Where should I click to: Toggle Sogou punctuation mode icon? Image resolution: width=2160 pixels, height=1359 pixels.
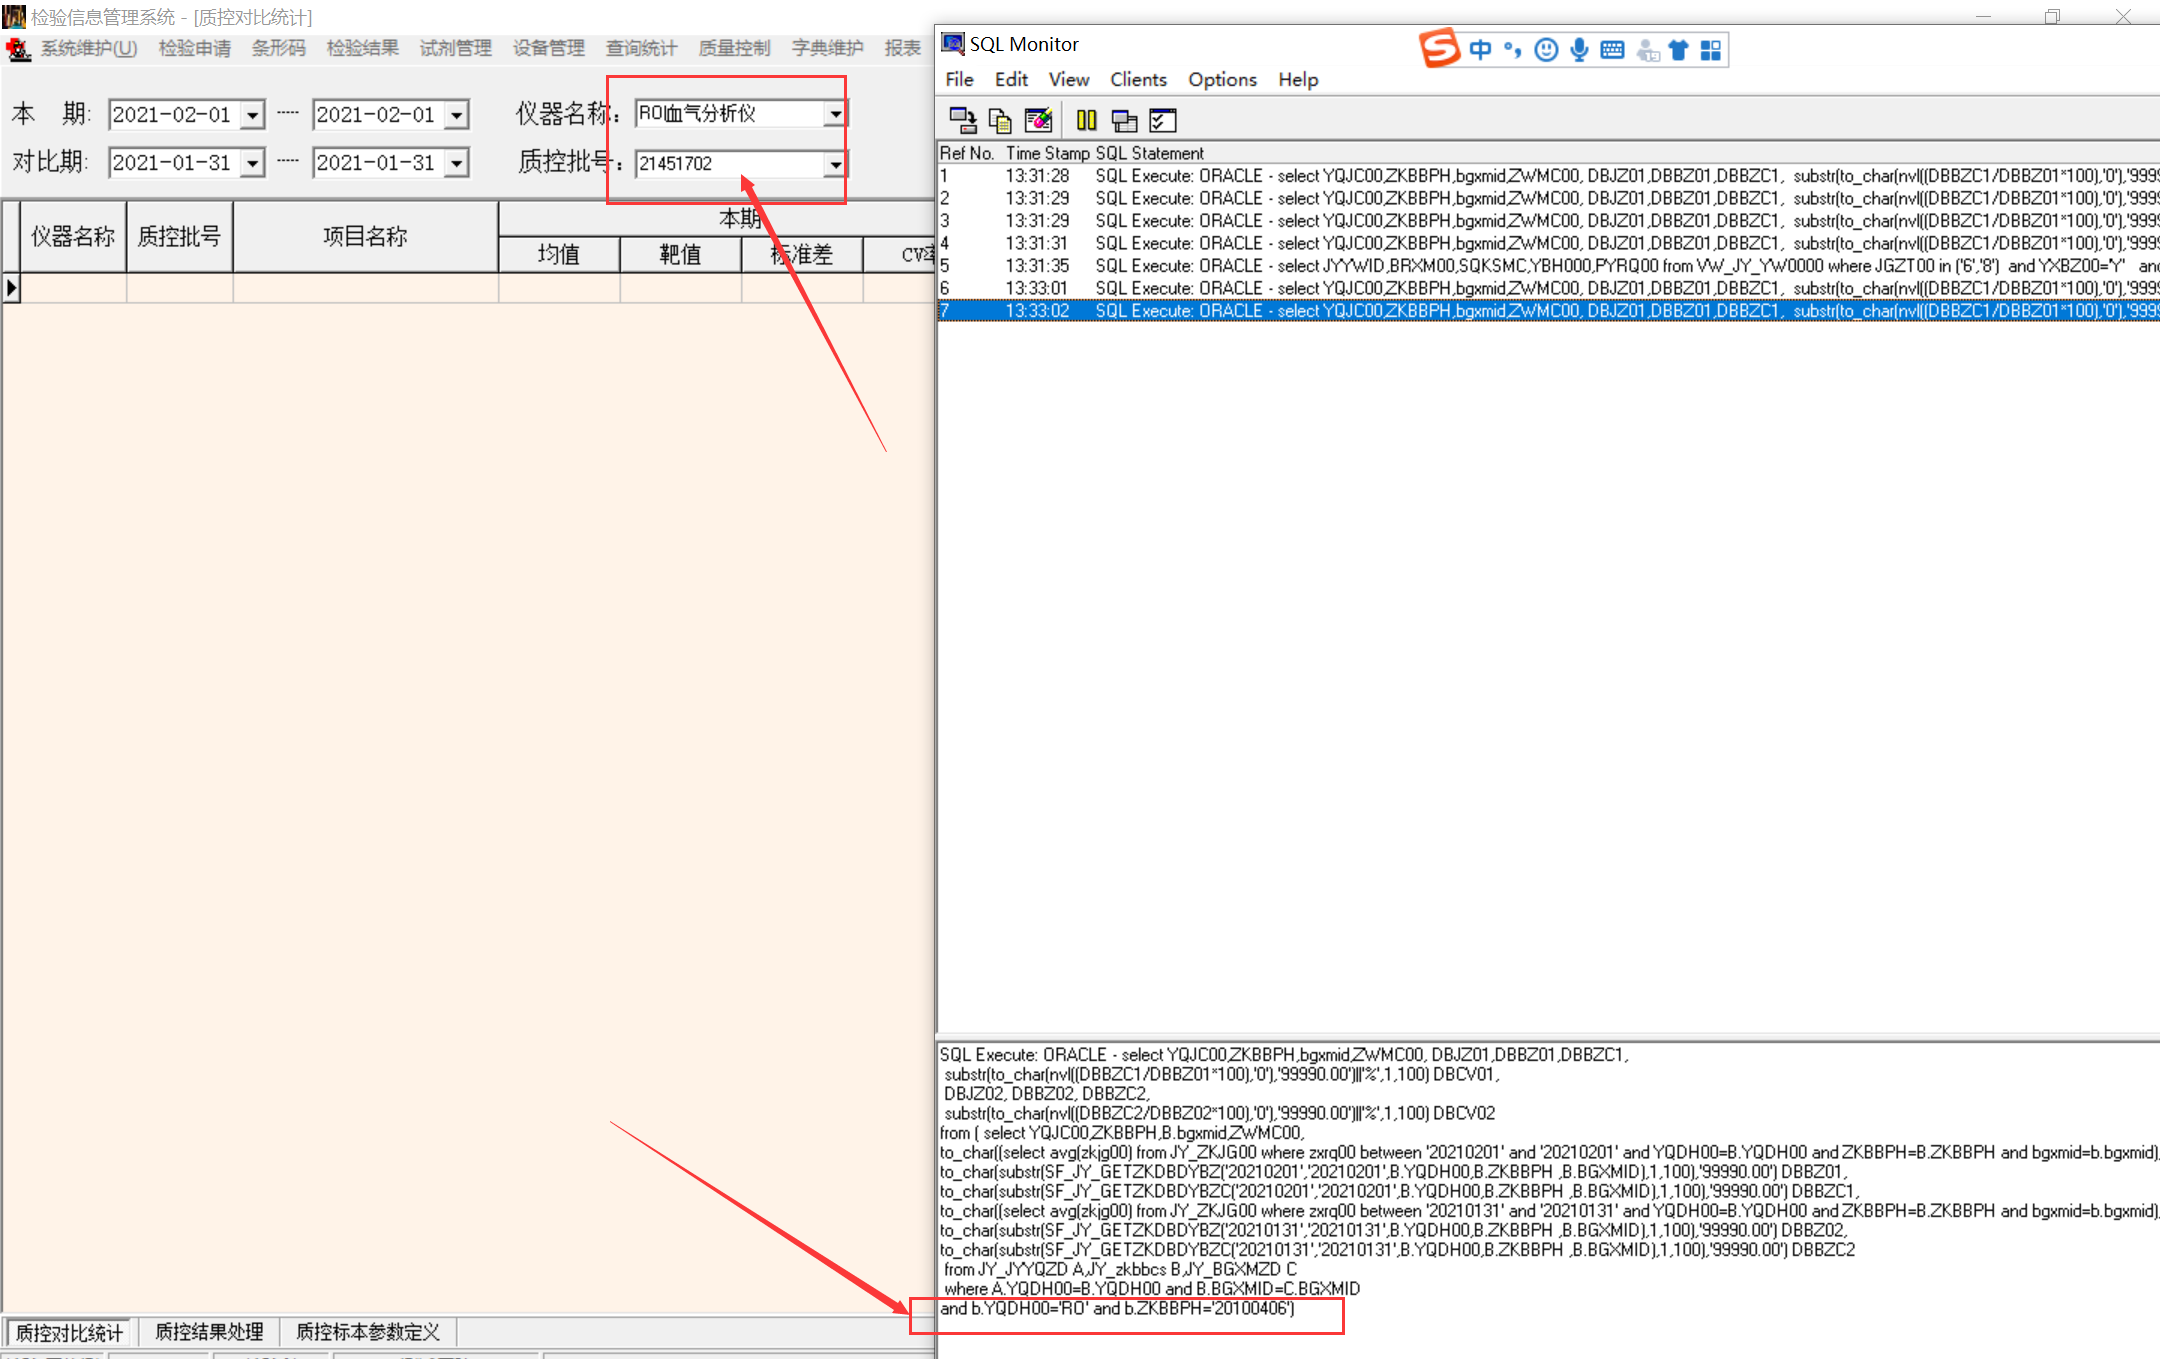1513,50
